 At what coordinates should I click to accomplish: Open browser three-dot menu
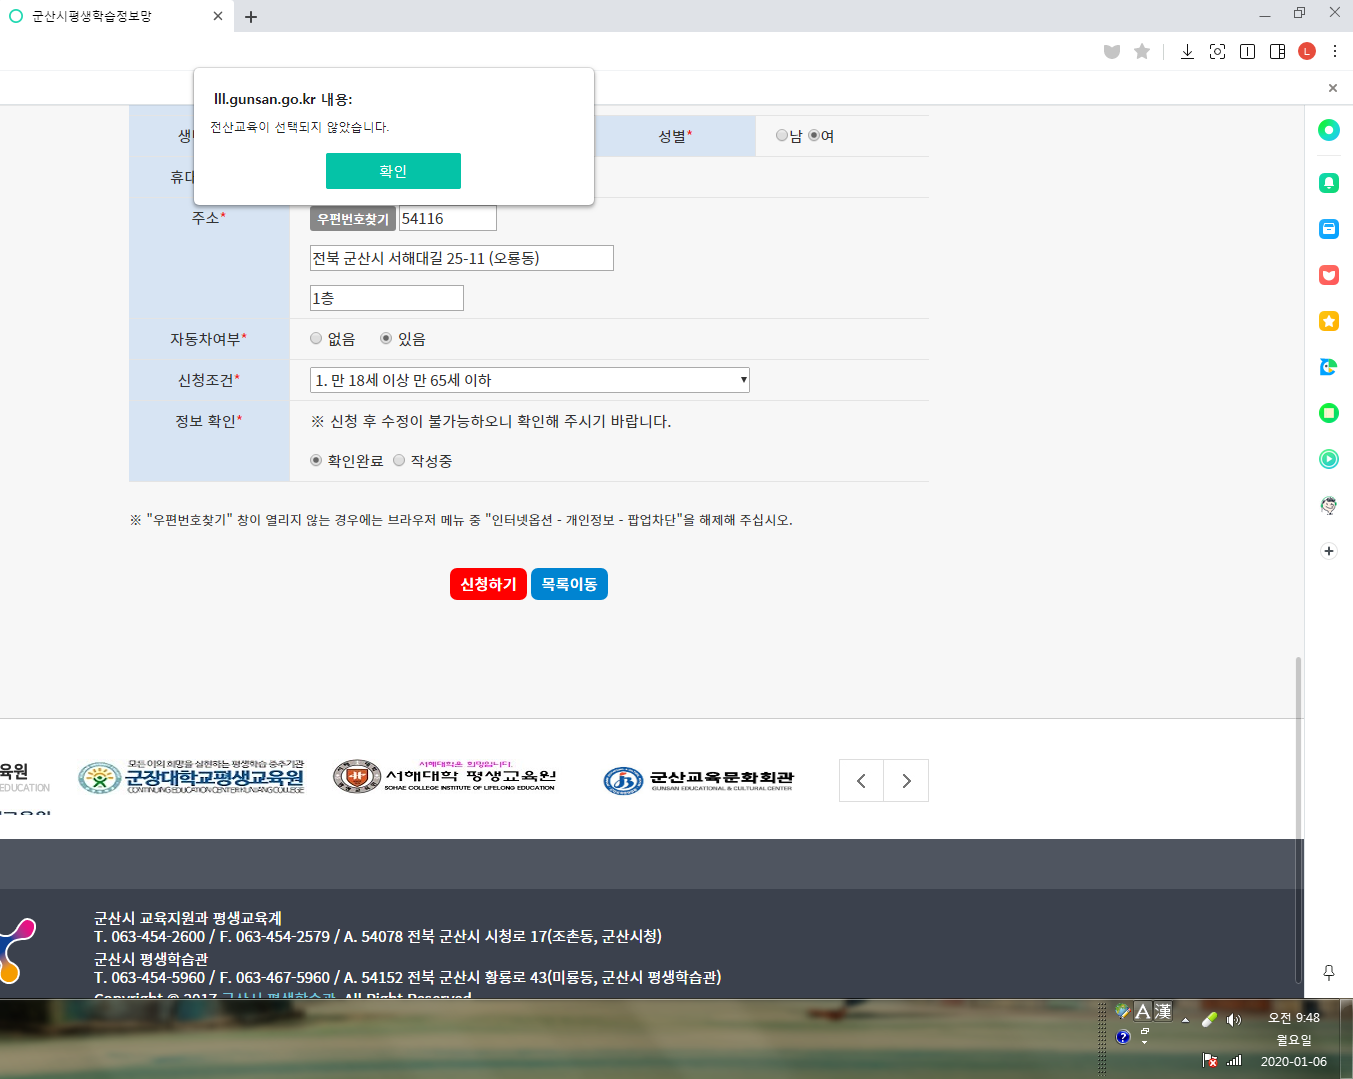click(1335, 52)
